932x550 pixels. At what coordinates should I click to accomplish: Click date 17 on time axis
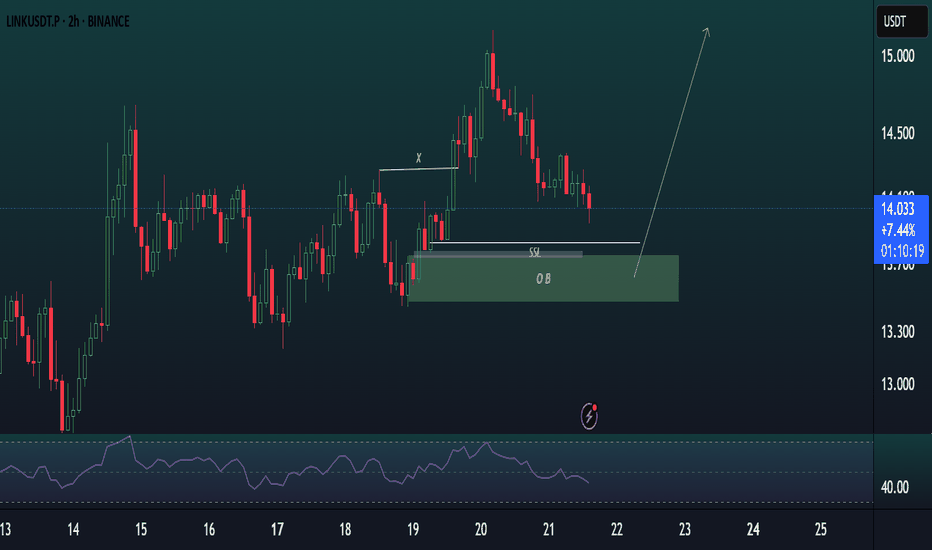[277, 529]
